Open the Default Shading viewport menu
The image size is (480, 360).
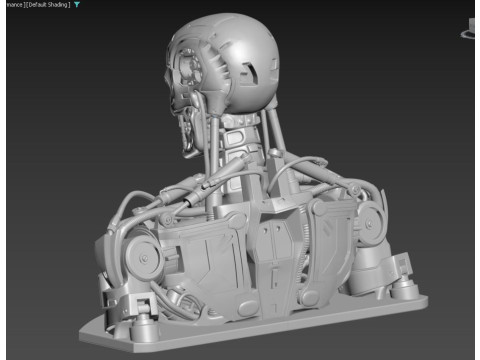click(x=48, y=5)
